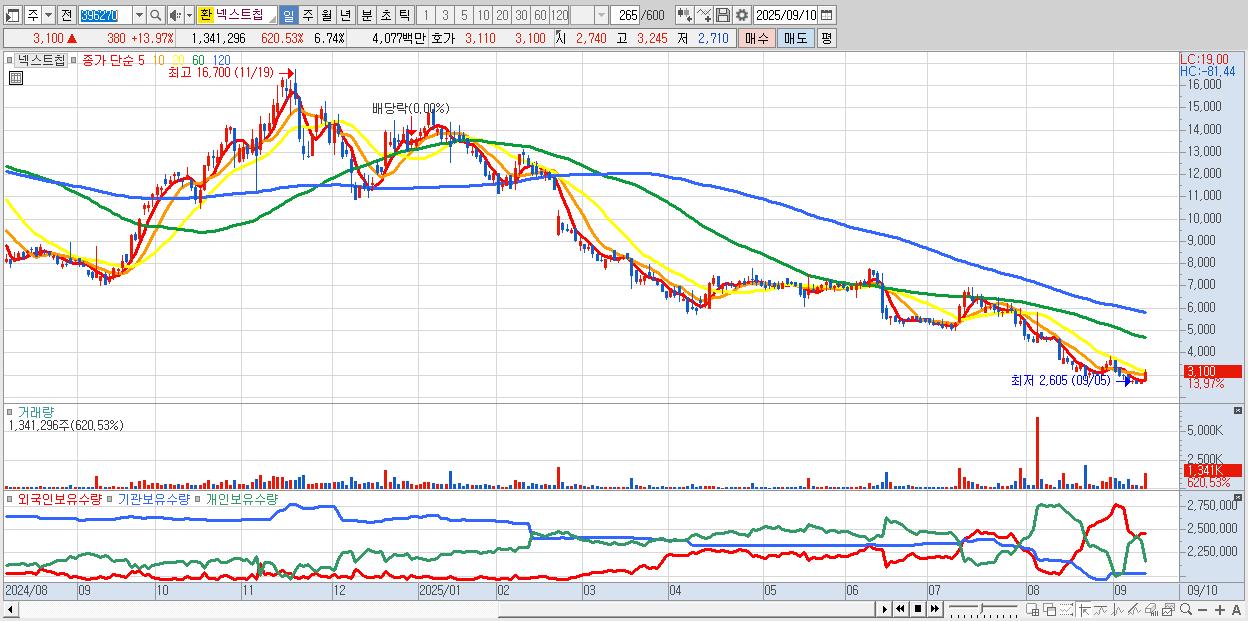Image resolution: width=1248 pixels, height=621 pixels.
Task: Select the 1 interval button
Action: tap(425, 15)
